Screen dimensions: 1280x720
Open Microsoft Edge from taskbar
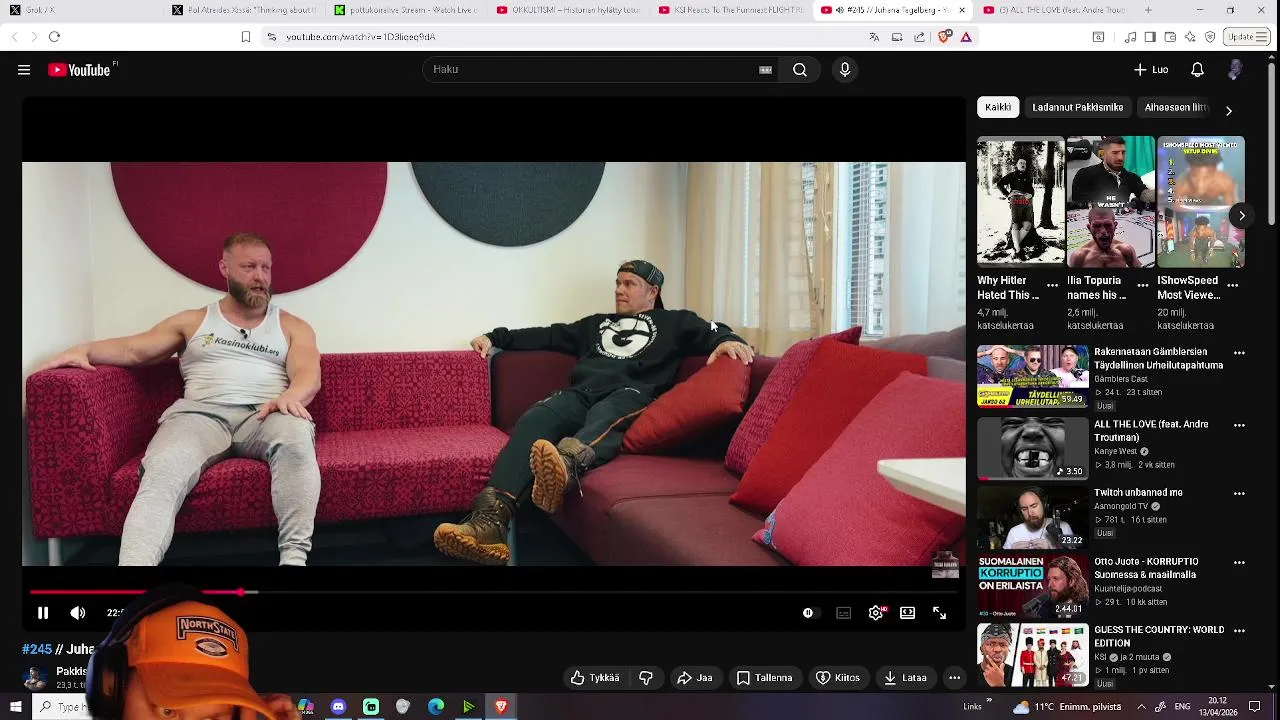click(436, 707)
